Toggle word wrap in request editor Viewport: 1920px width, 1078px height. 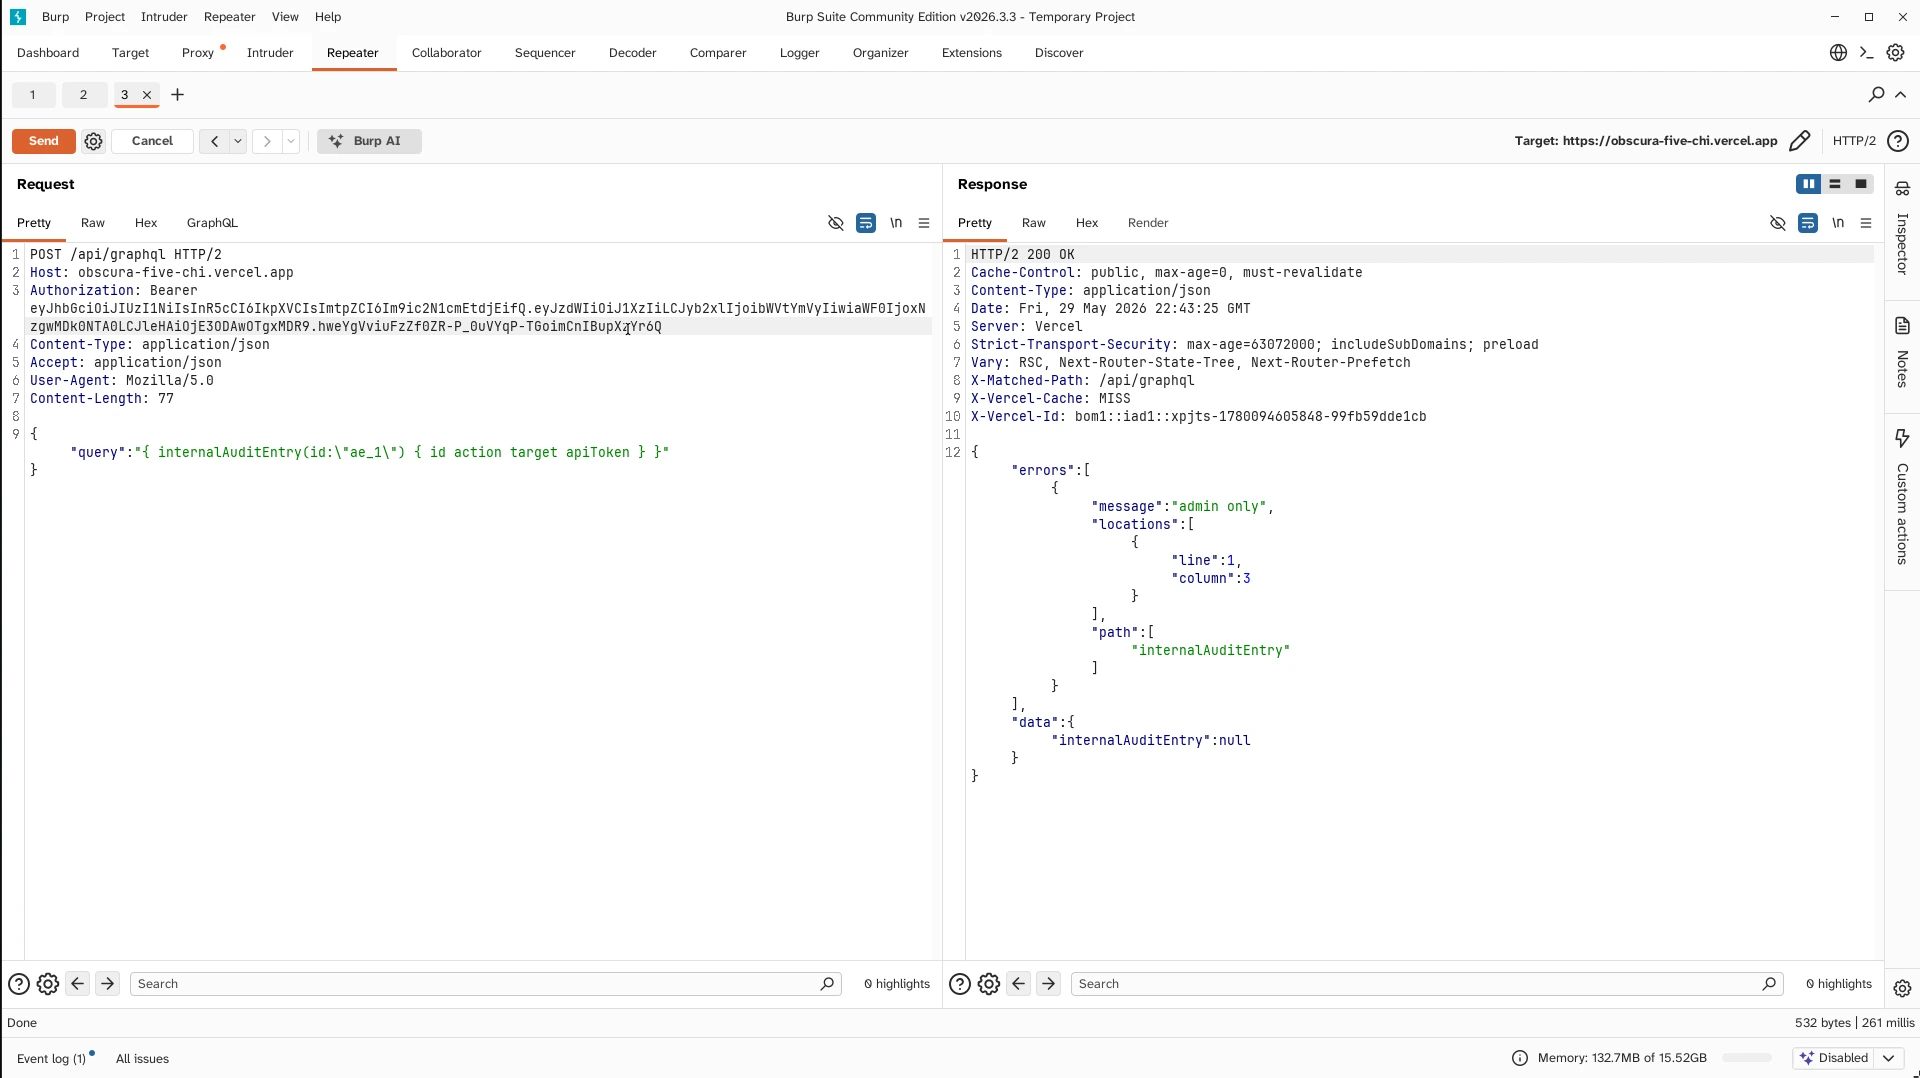[x=866, y=223]
